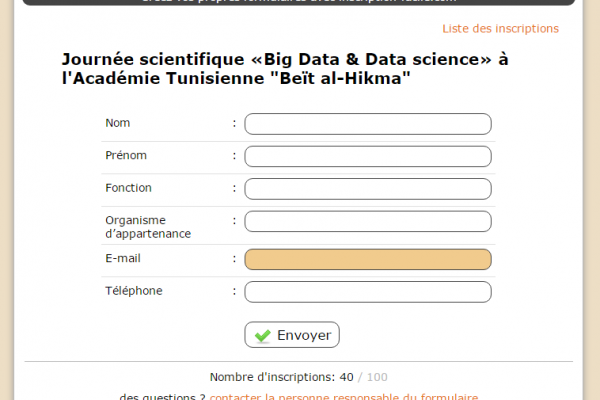Screen dimensions: 600x400
Task: Activate the Organisme d'appartenance input field
Action: [368, 221]
